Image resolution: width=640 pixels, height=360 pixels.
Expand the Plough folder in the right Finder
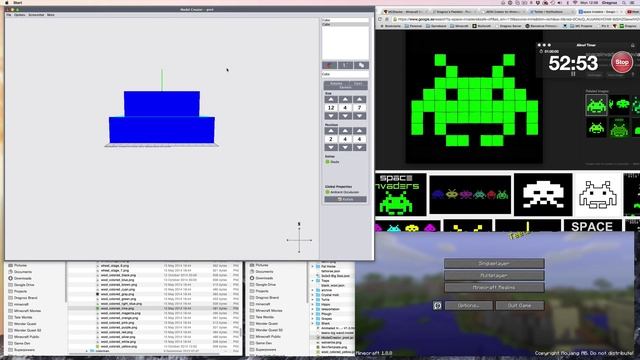[313, 314]
